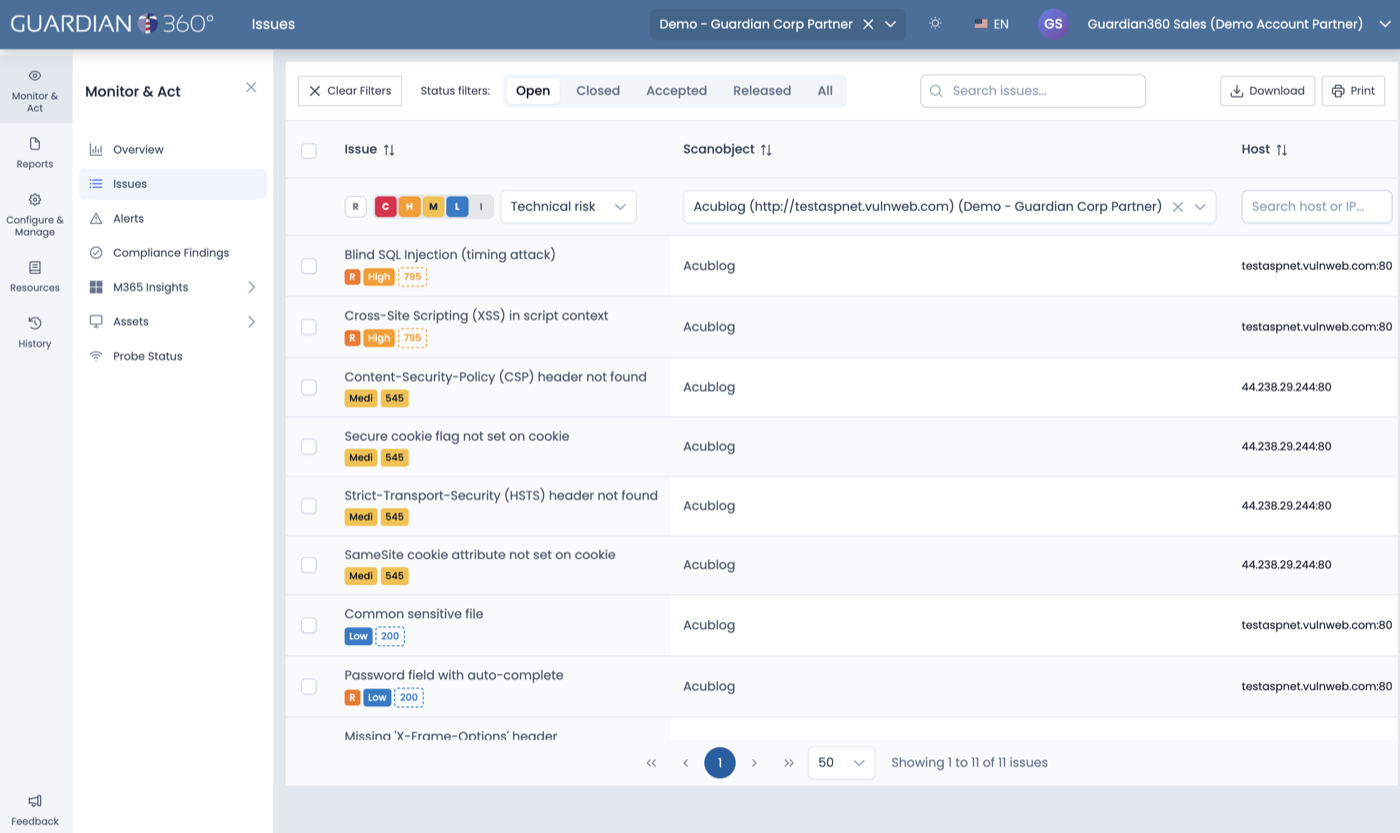This screenshot has height=833, width=1400.
Task: Open Overview in the side menu
Action: pyautogui.click(x=172, y=150)
